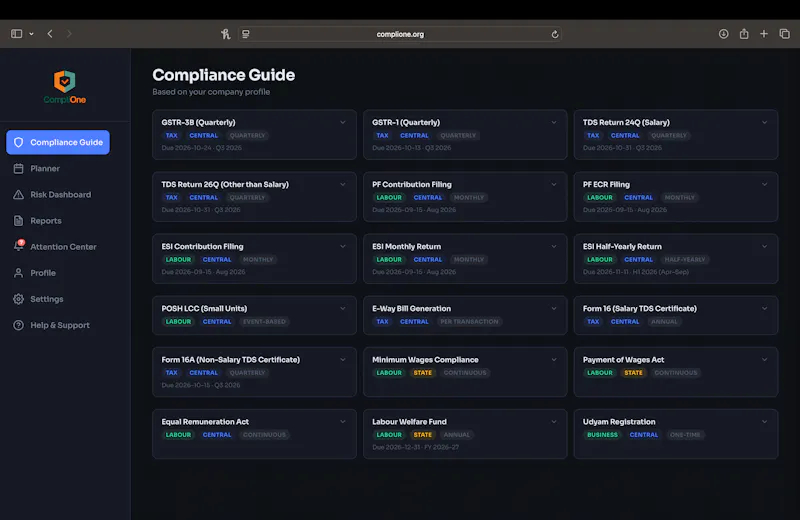Expand the Labour Welfare Fund card
The height and width of the screenshot is (520, 800).
point(554,422)
